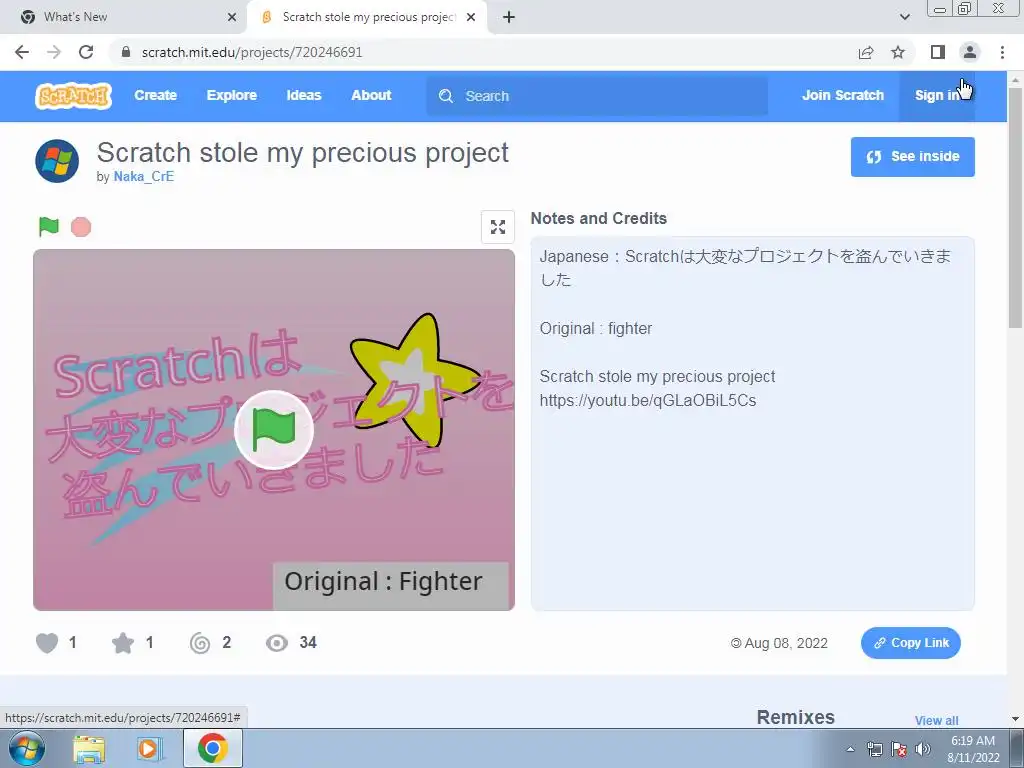This screenshot has height=768, width=1024.
Task: Open the Chrome three-dot menu
Action: 1002,52
